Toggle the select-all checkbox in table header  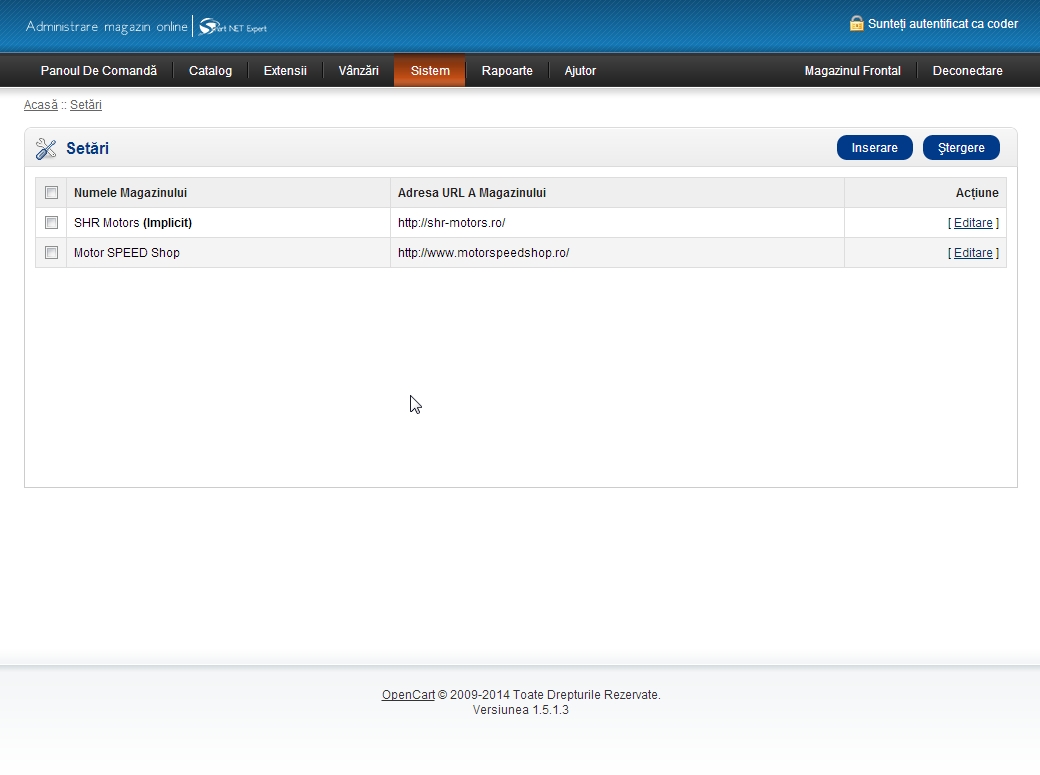51,193
